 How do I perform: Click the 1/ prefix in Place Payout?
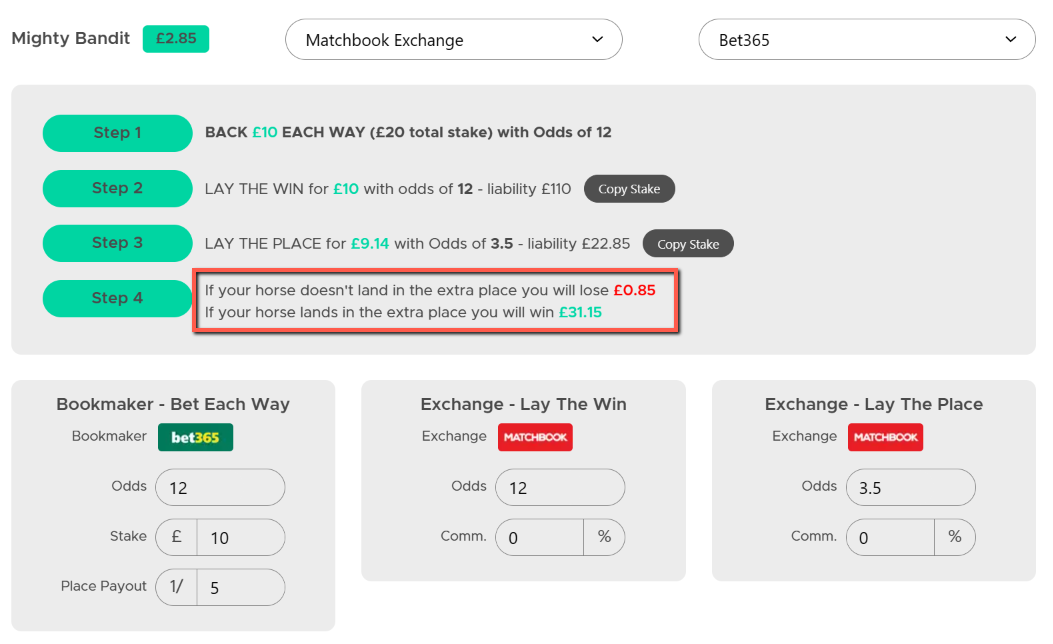click(177, 587)
